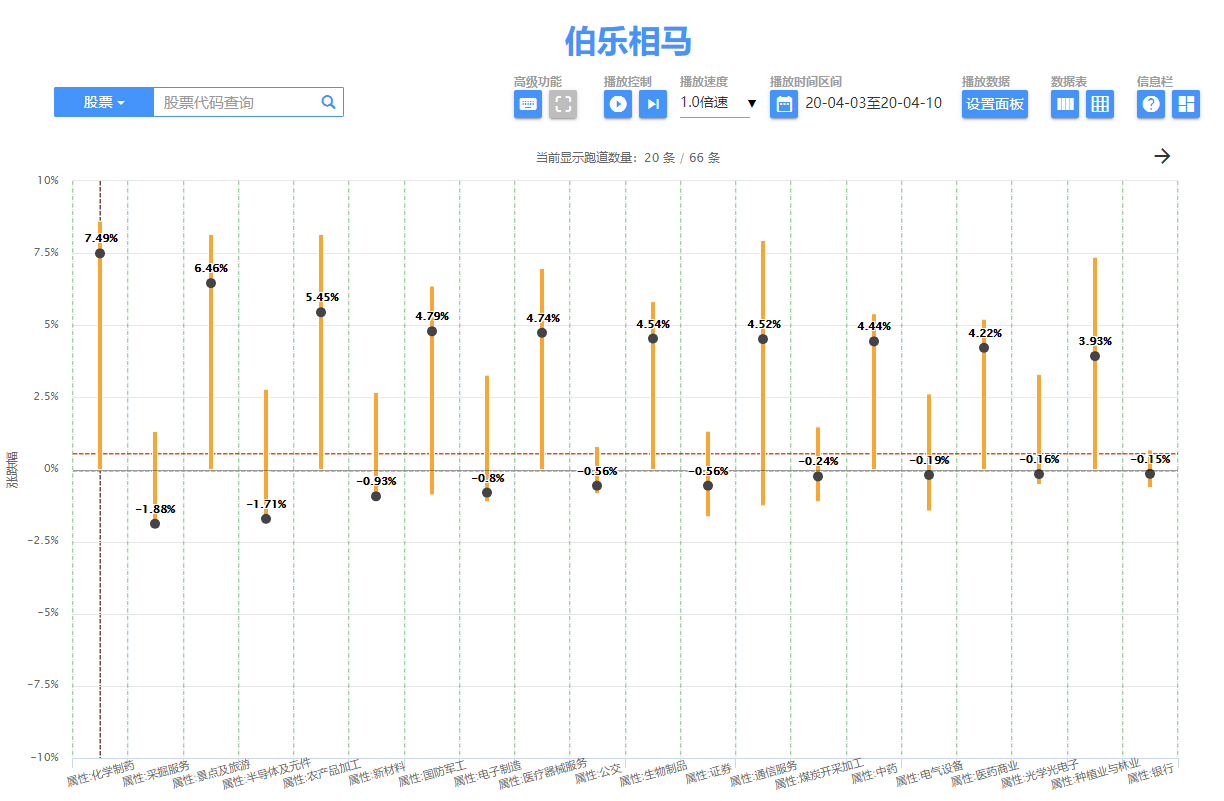Click the 3.93% data point for 种植业与林业
1224x801 pixels.
click(1095, 356)
